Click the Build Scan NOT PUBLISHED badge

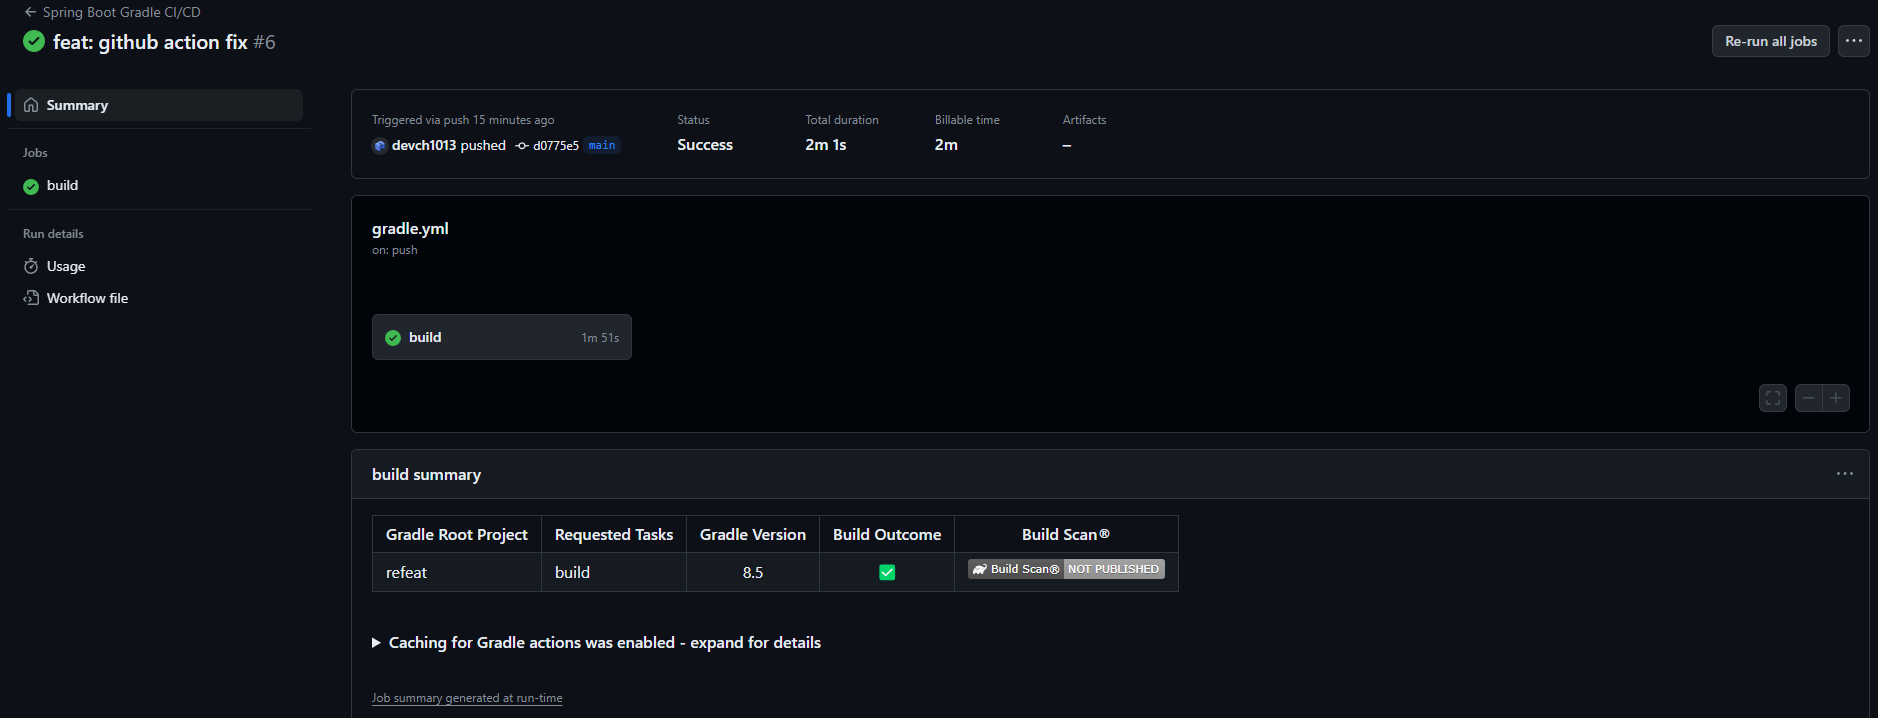click(1066, 569)
